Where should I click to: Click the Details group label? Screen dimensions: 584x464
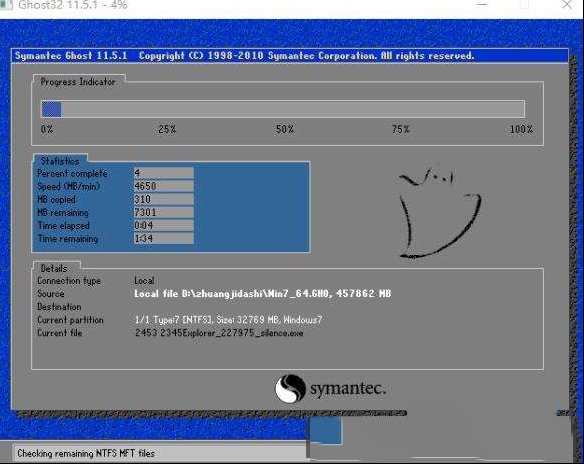tap(54, 268)
